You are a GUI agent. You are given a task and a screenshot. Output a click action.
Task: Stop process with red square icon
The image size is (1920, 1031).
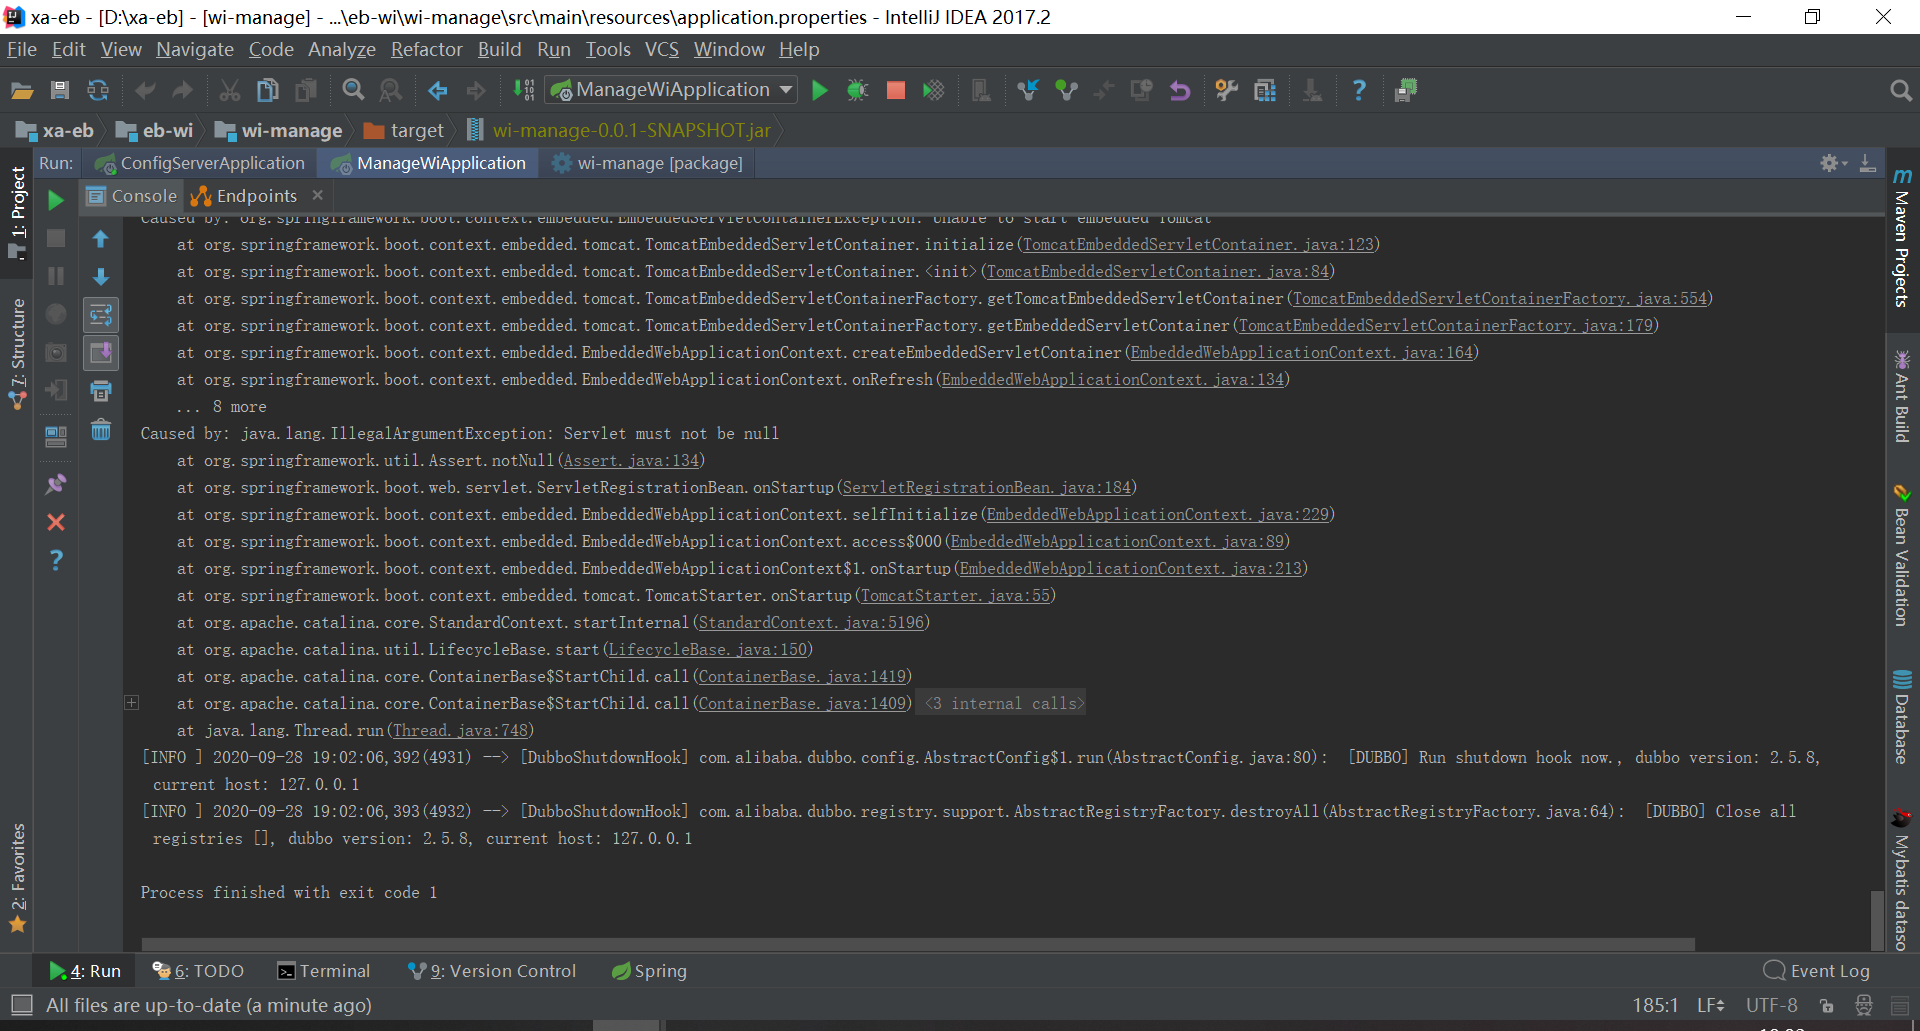click(896, 90)
